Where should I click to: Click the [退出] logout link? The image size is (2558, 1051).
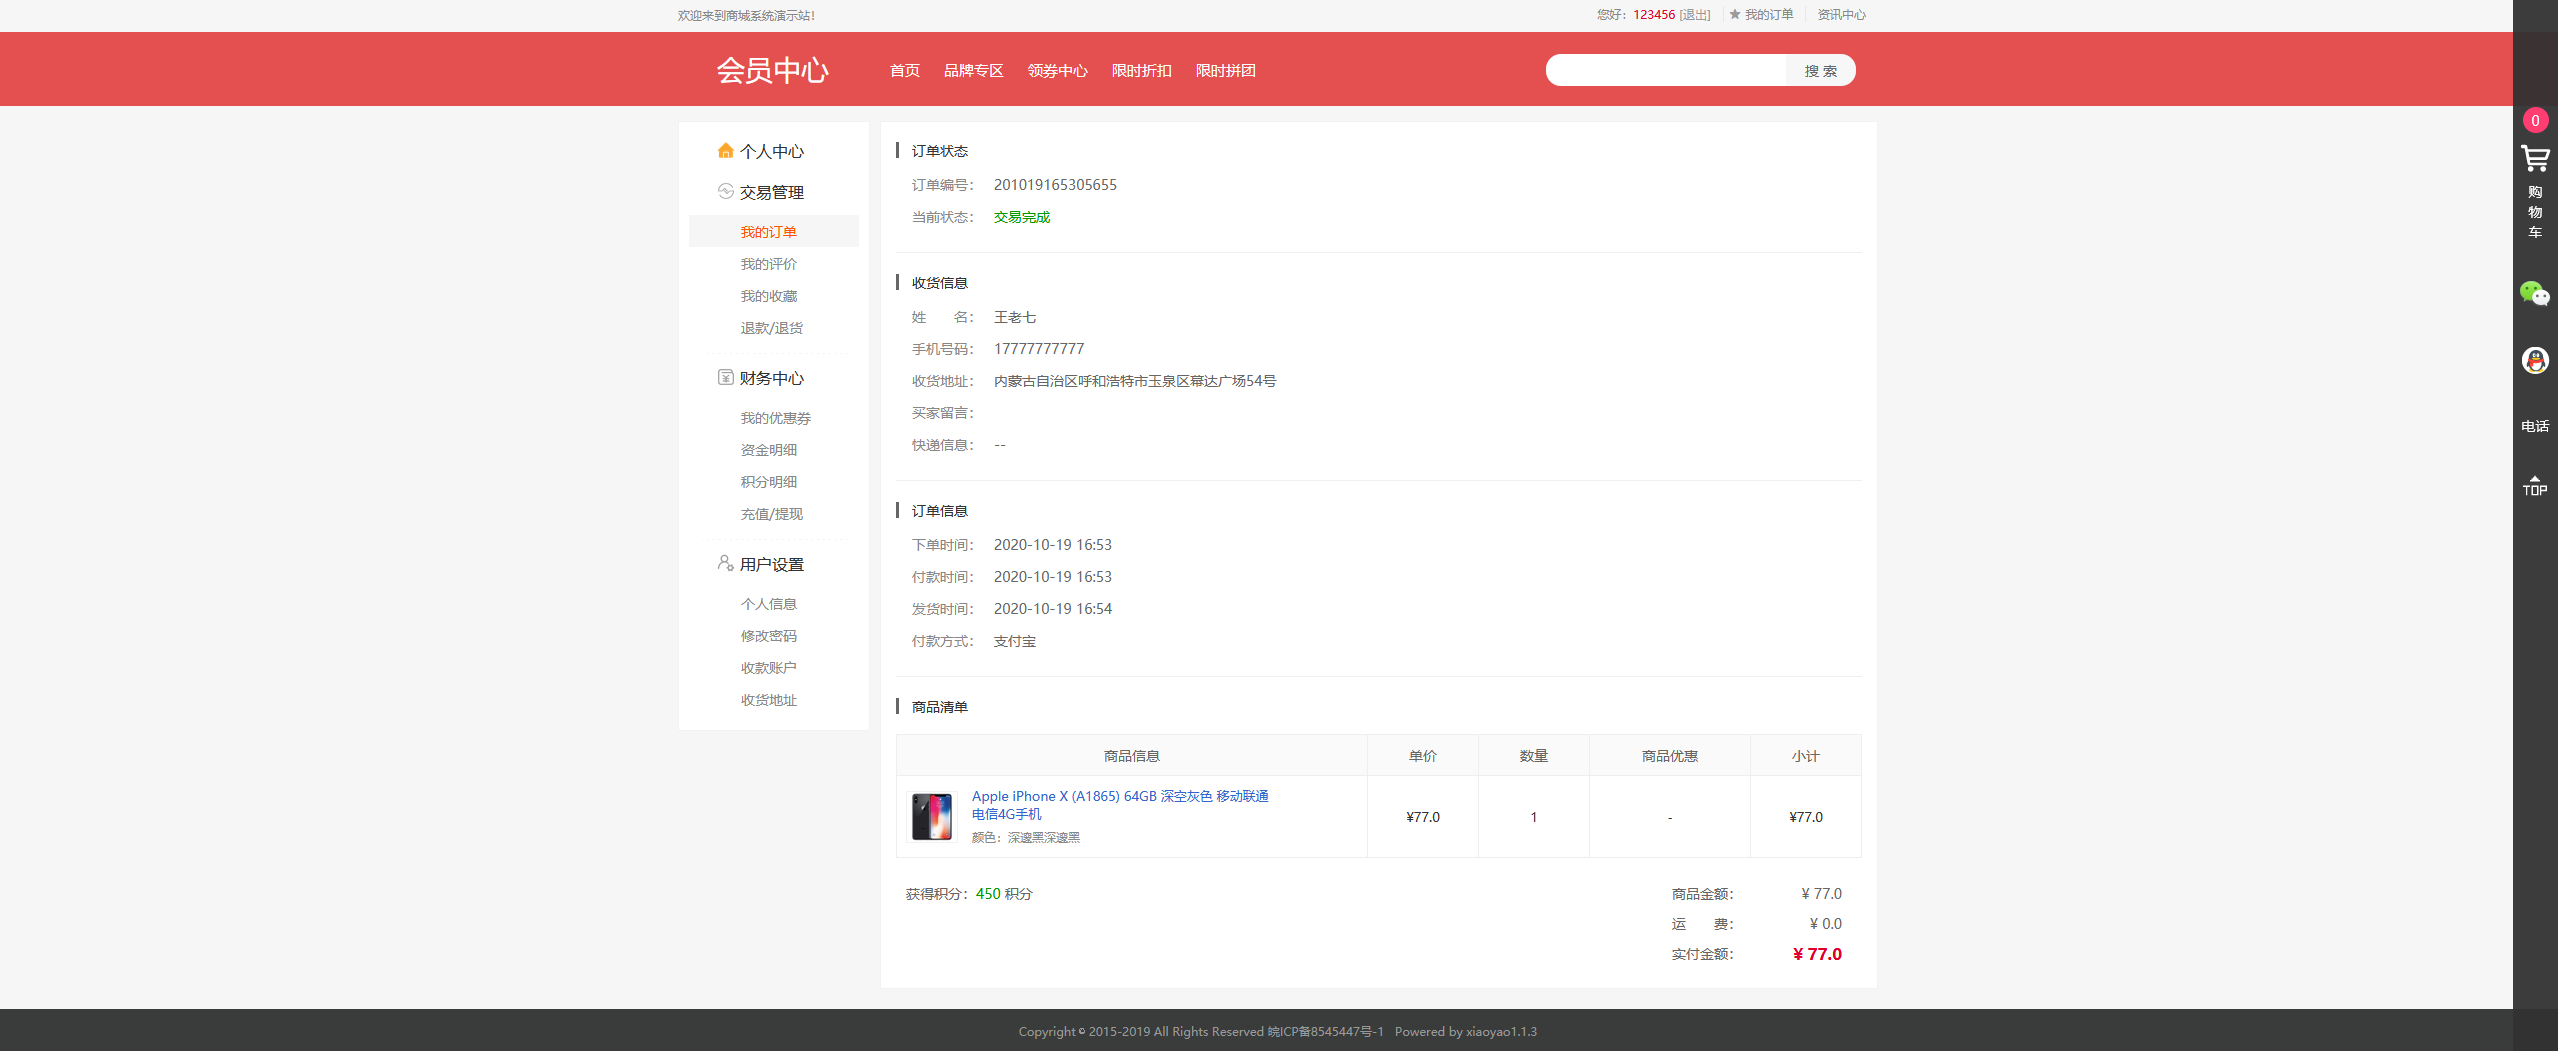[x=1695, y=14]
